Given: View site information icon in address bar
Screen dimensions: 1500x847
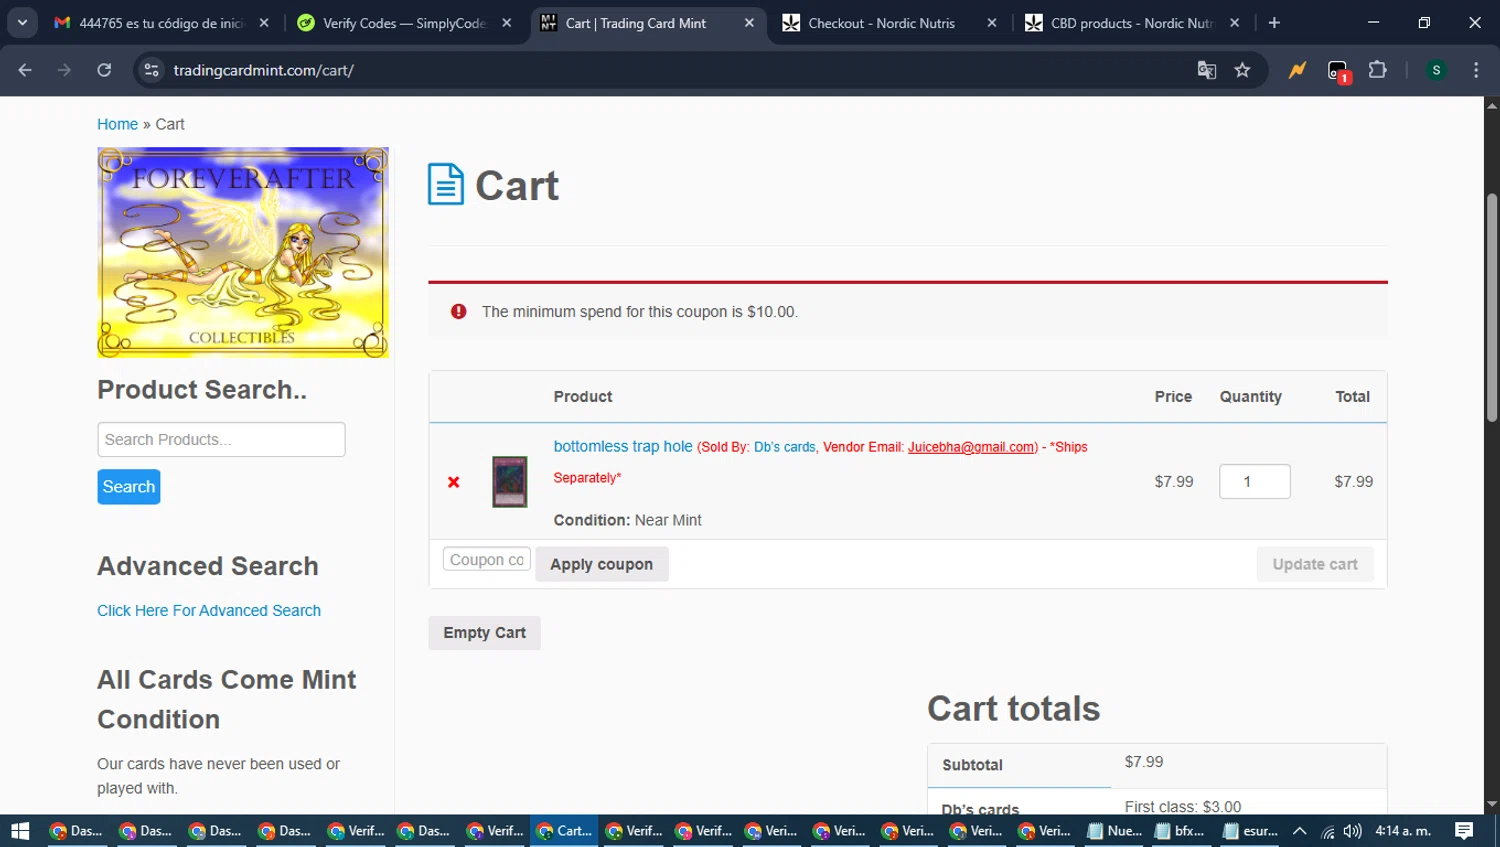Looking at the screenshot, I should click(151, 70).
